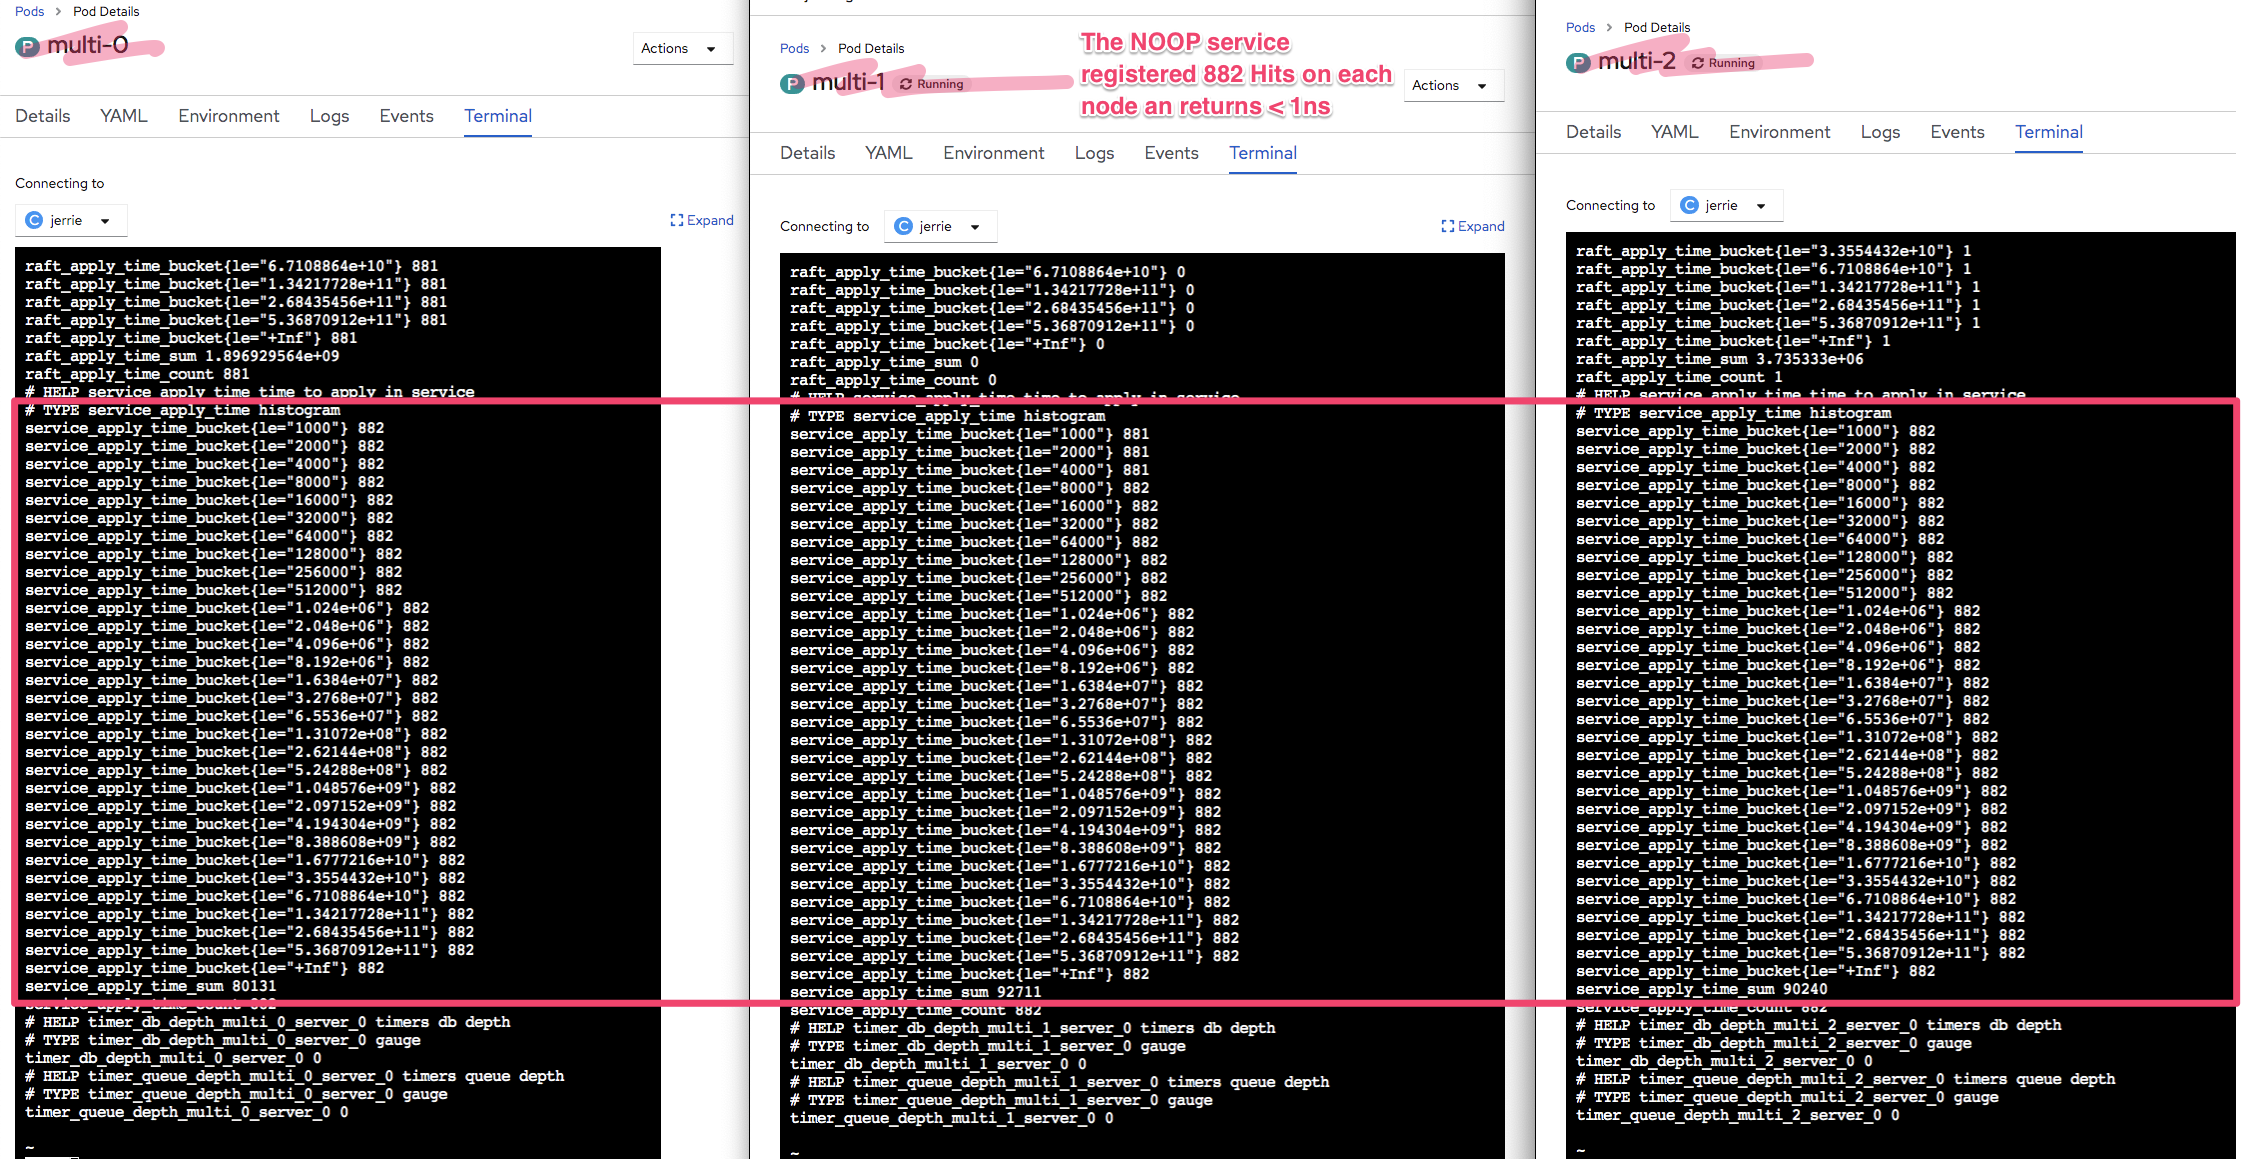Switch to the YAML tab for multi-0
This screenshot has width=2241, height=1159.
click(123, 116)
